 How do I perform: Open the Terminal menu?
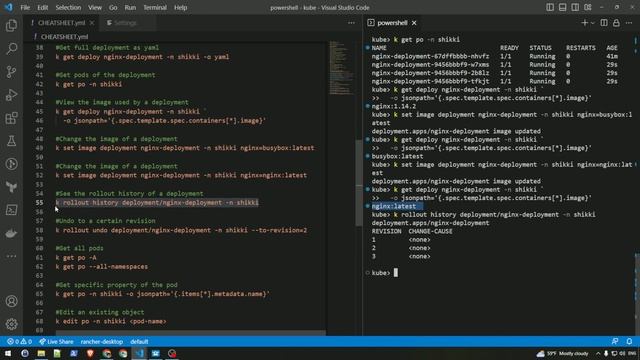[155, 7]
